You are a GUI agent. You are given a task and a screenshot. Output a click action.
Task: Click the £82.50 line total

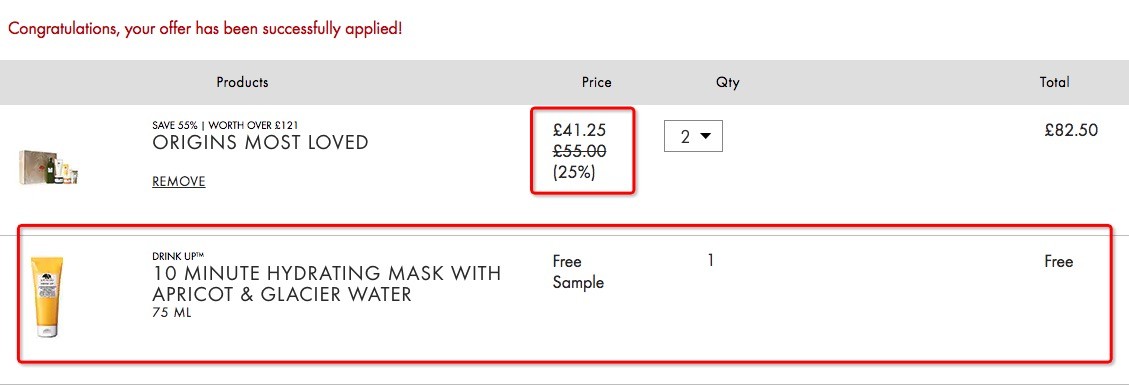pos(1071,130)
